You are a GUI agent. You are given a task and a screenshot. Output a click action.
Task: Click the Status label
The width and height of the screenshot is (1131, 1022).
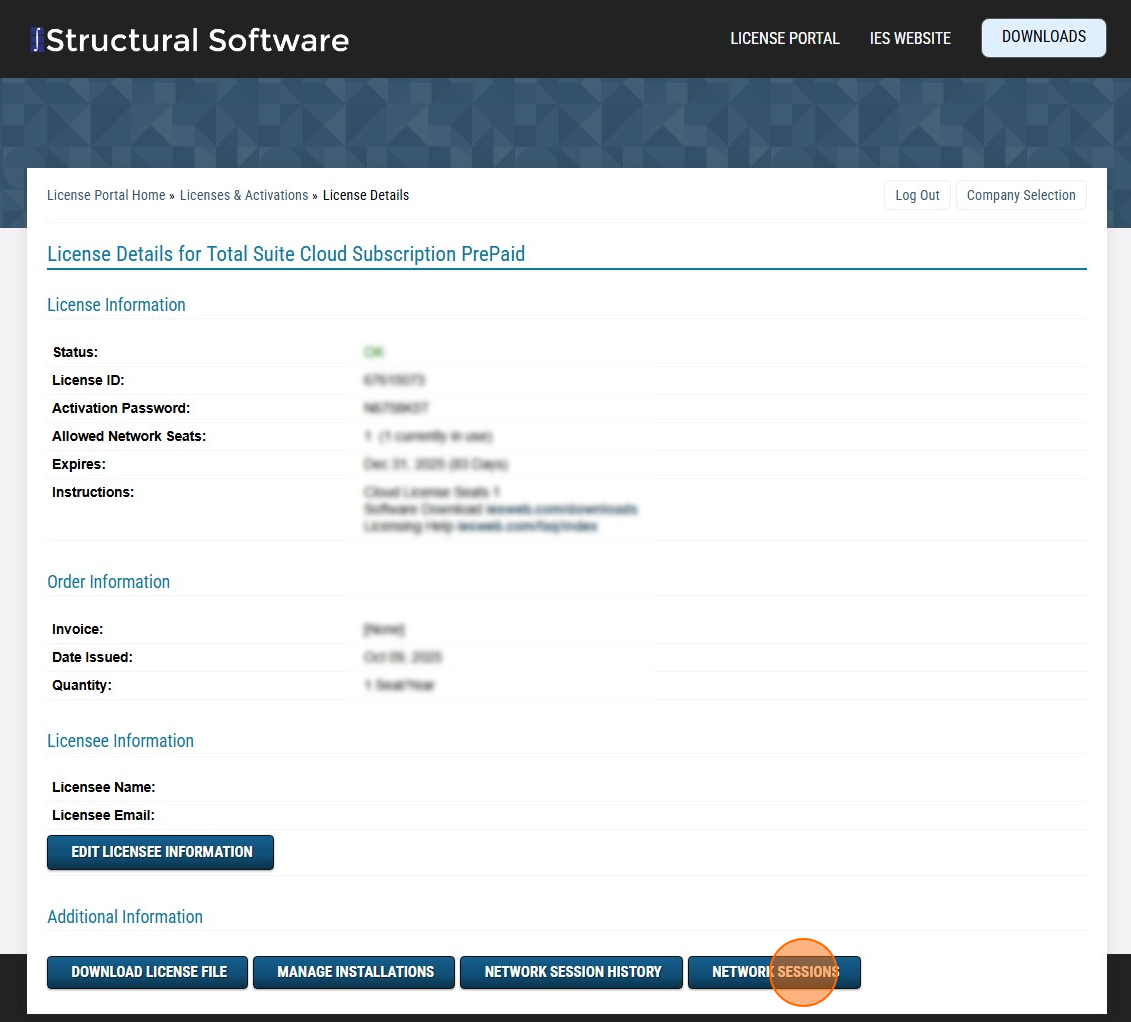tap(75, 352)
